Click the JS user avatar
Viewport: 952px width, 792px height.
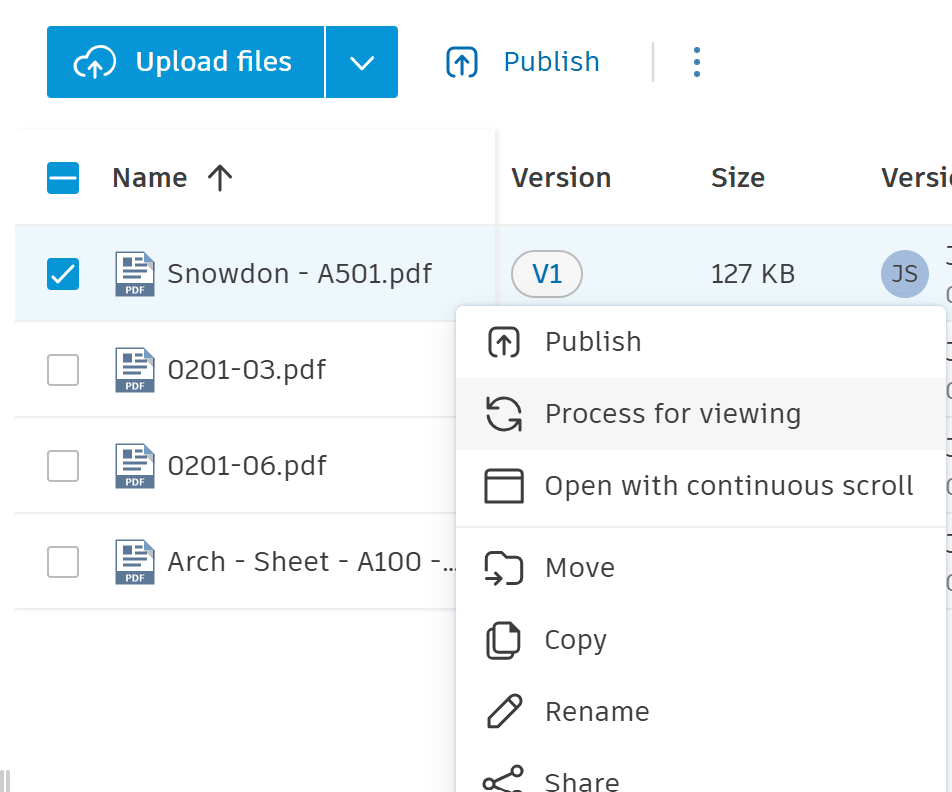(905, 274)
